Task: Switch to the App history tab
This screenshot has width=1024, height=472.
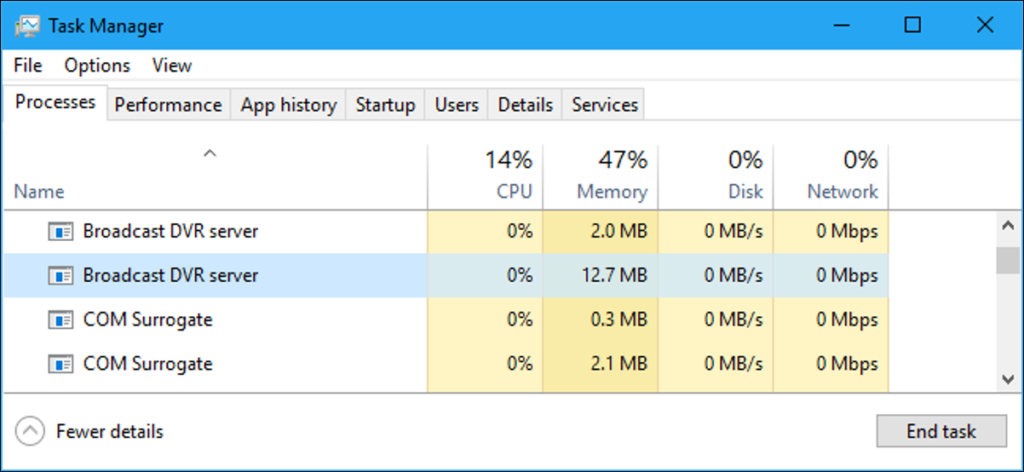Action: (288, 105)
